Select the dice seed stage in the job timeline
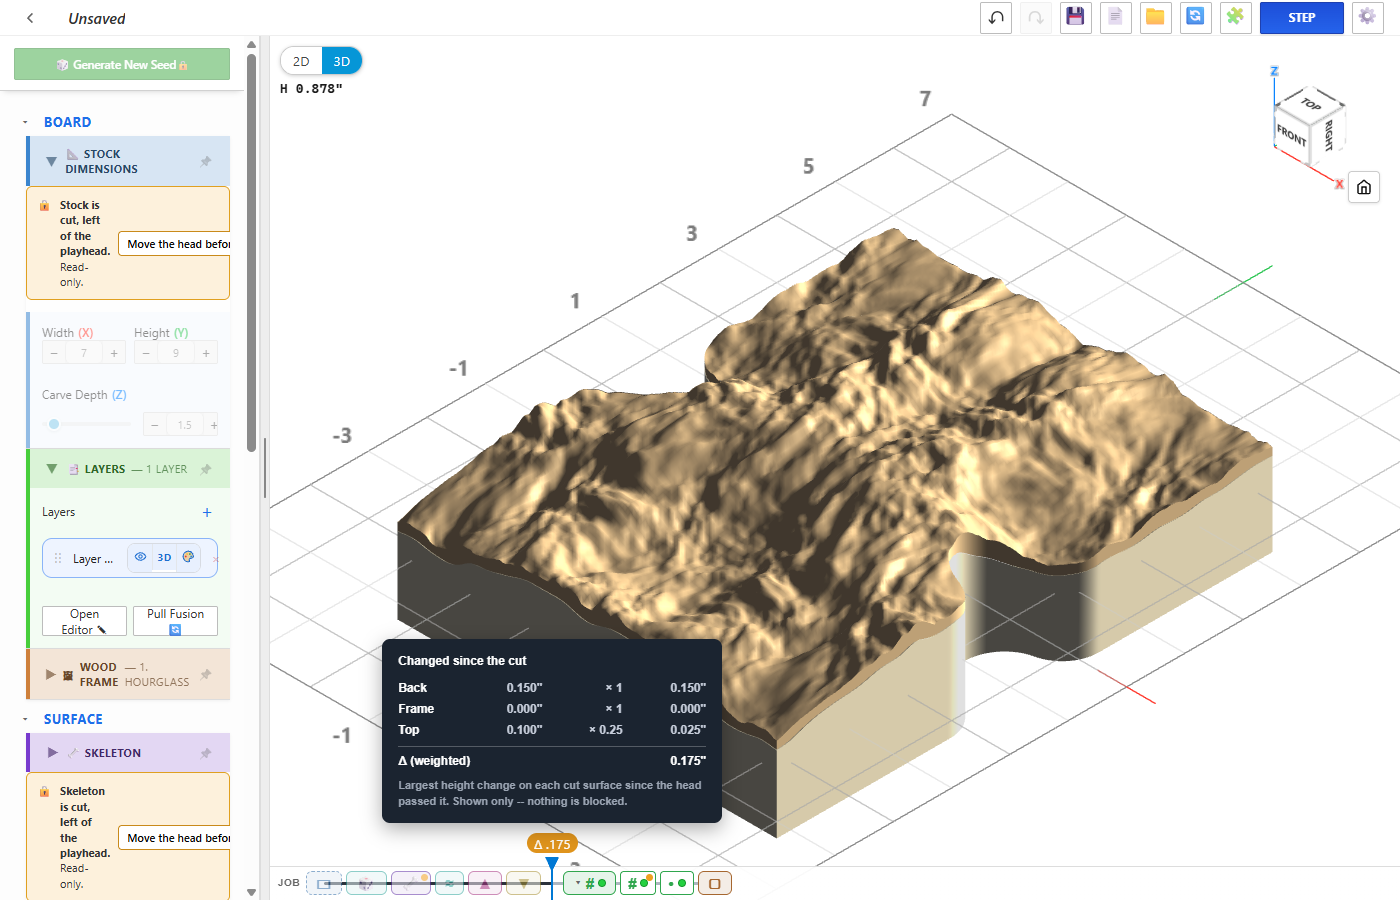Viewport: 1400px width, 900px height. click(366, 883)
